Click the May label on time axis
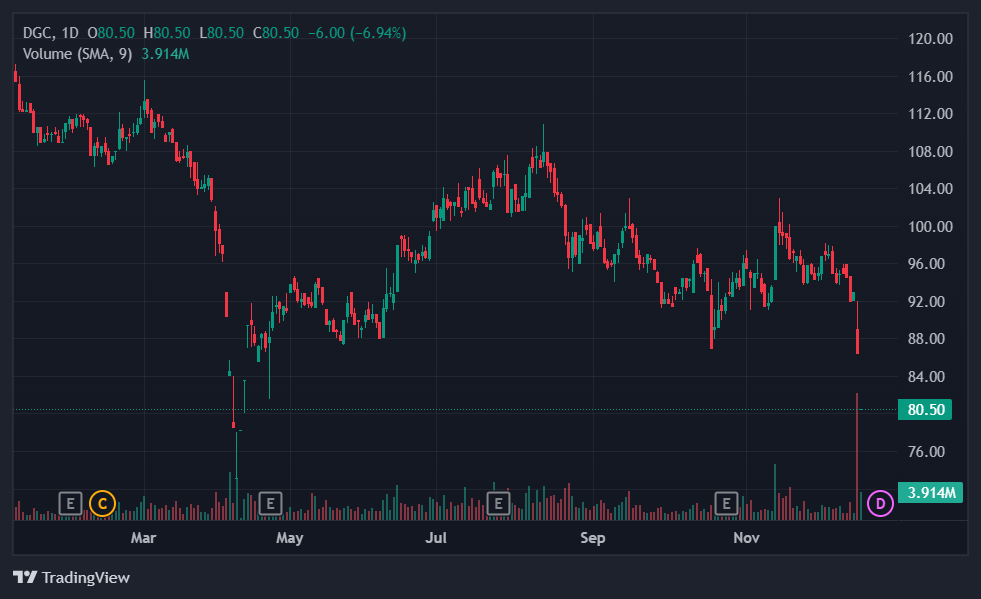 pyautogui.click(x=289, y=539)
